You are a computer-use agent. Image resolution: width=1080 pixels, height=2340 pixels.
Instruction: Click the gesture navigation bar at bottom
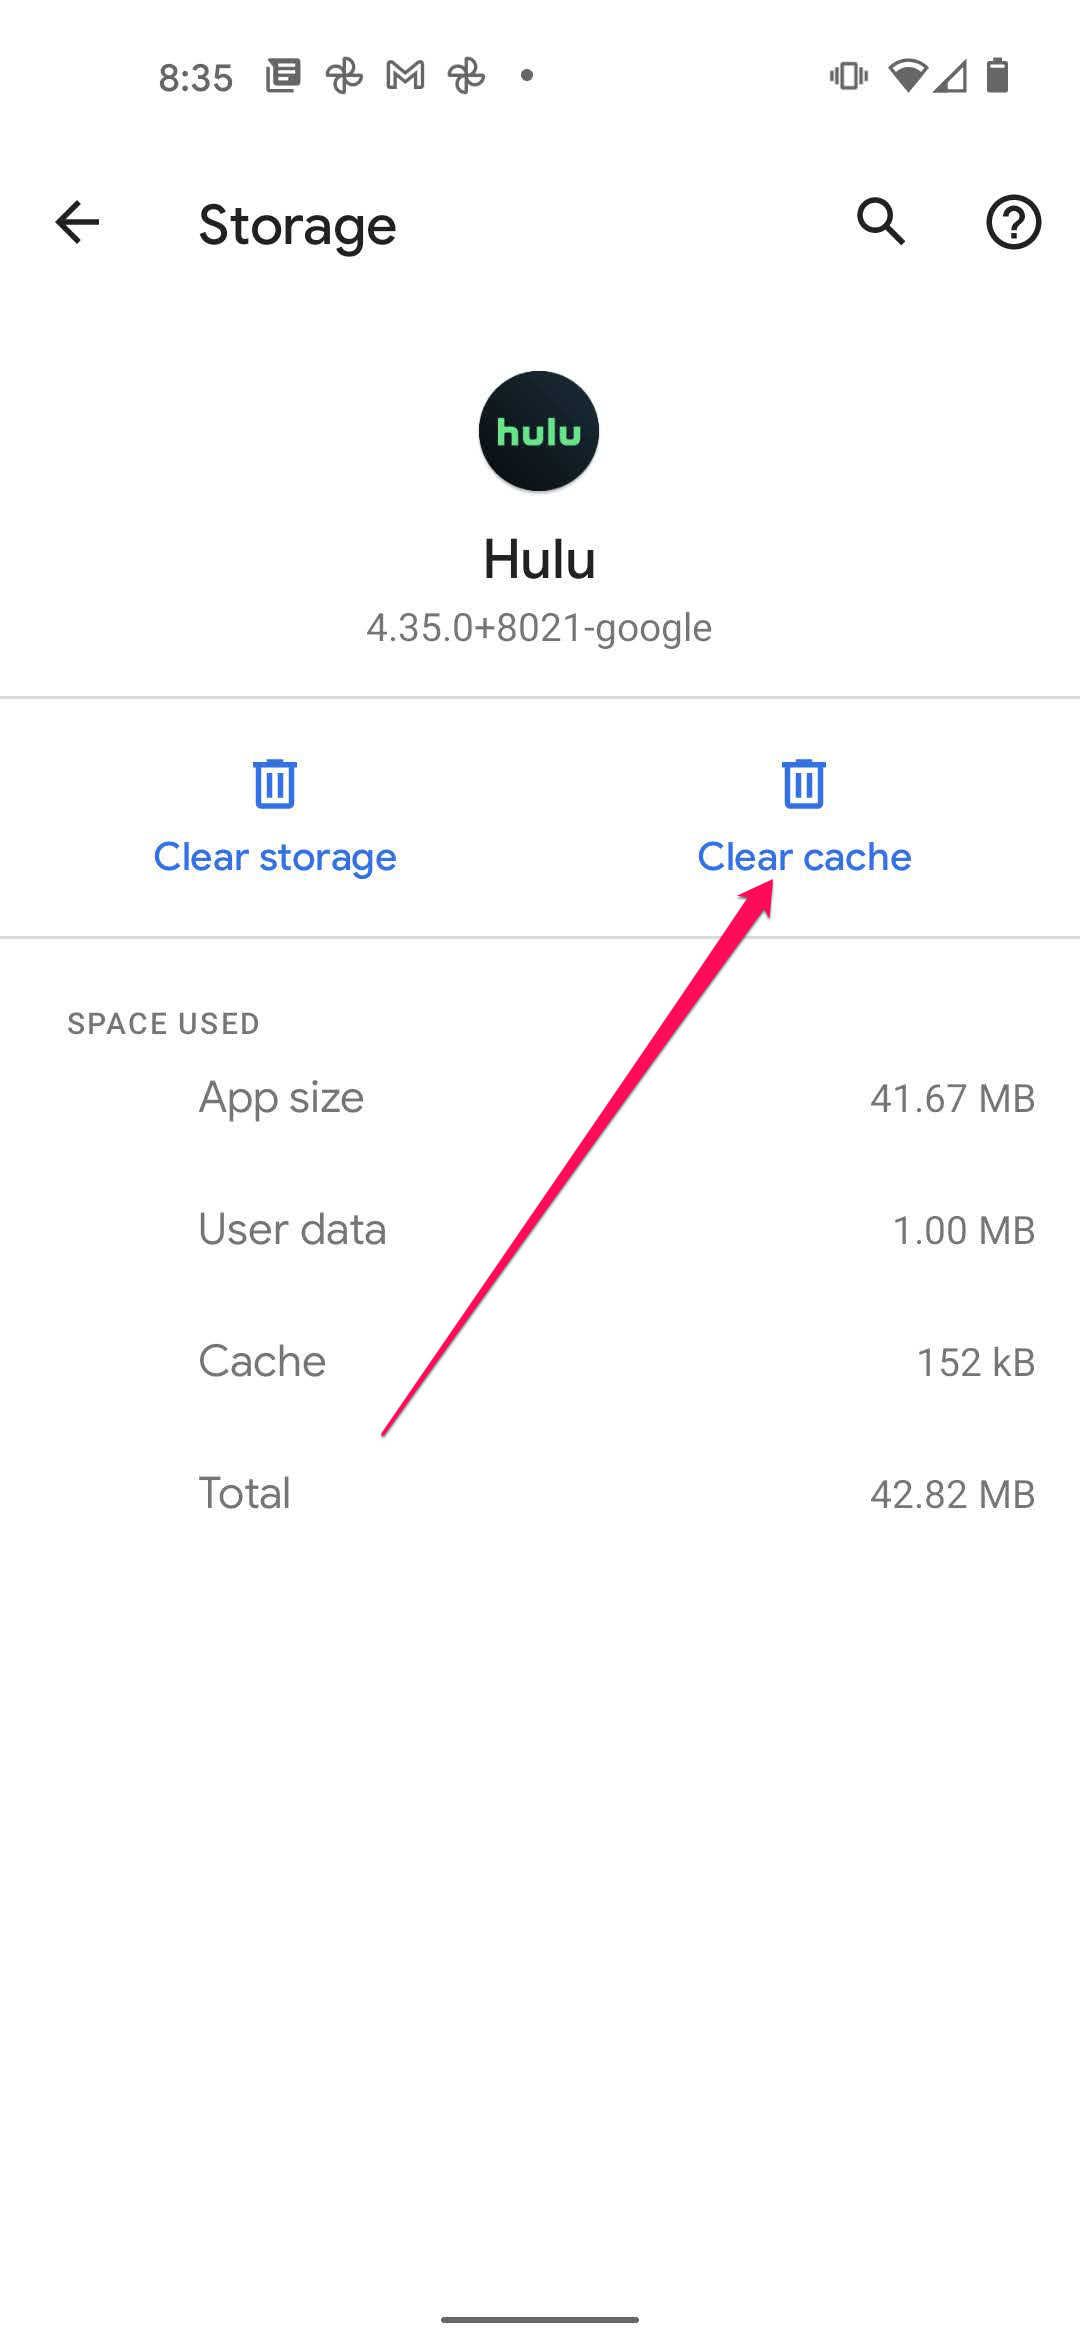pyautogui.click(x=540, y=2317)
